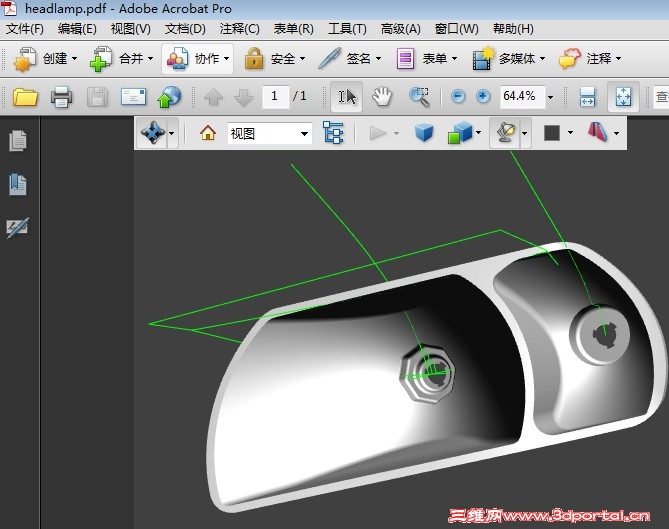Viewport: 669px width, 529px height.
Task: Click the 3D play animation button
Action: point(378,133)
